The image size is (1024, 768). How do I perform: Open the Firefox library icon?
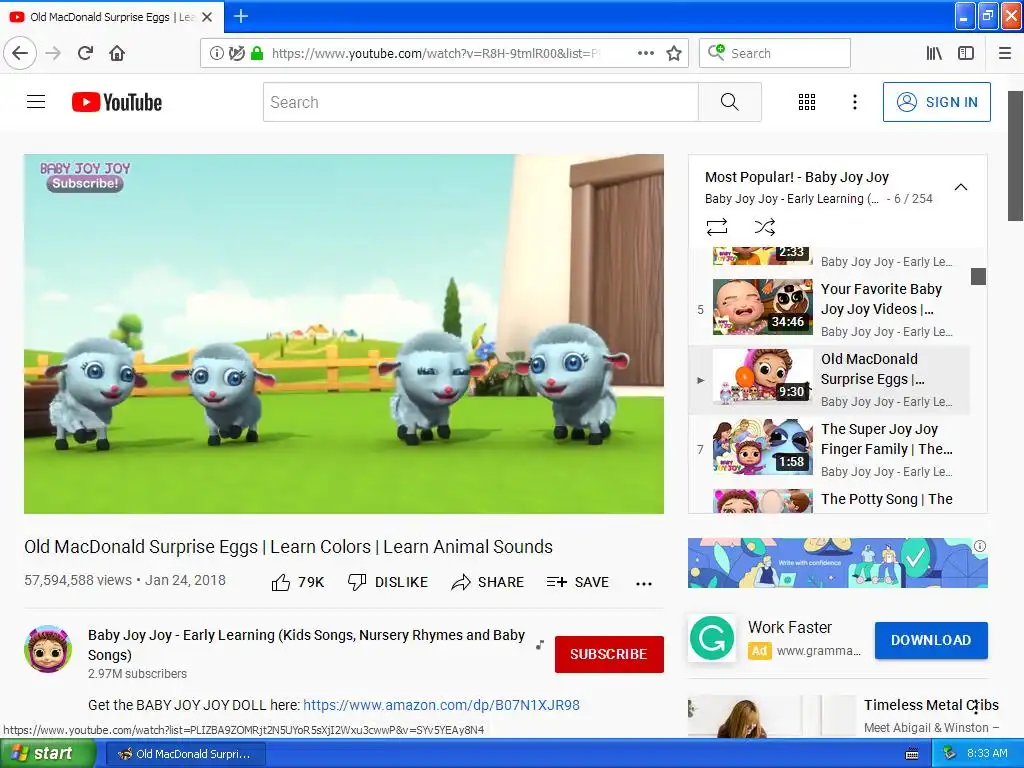coord(934,54)
